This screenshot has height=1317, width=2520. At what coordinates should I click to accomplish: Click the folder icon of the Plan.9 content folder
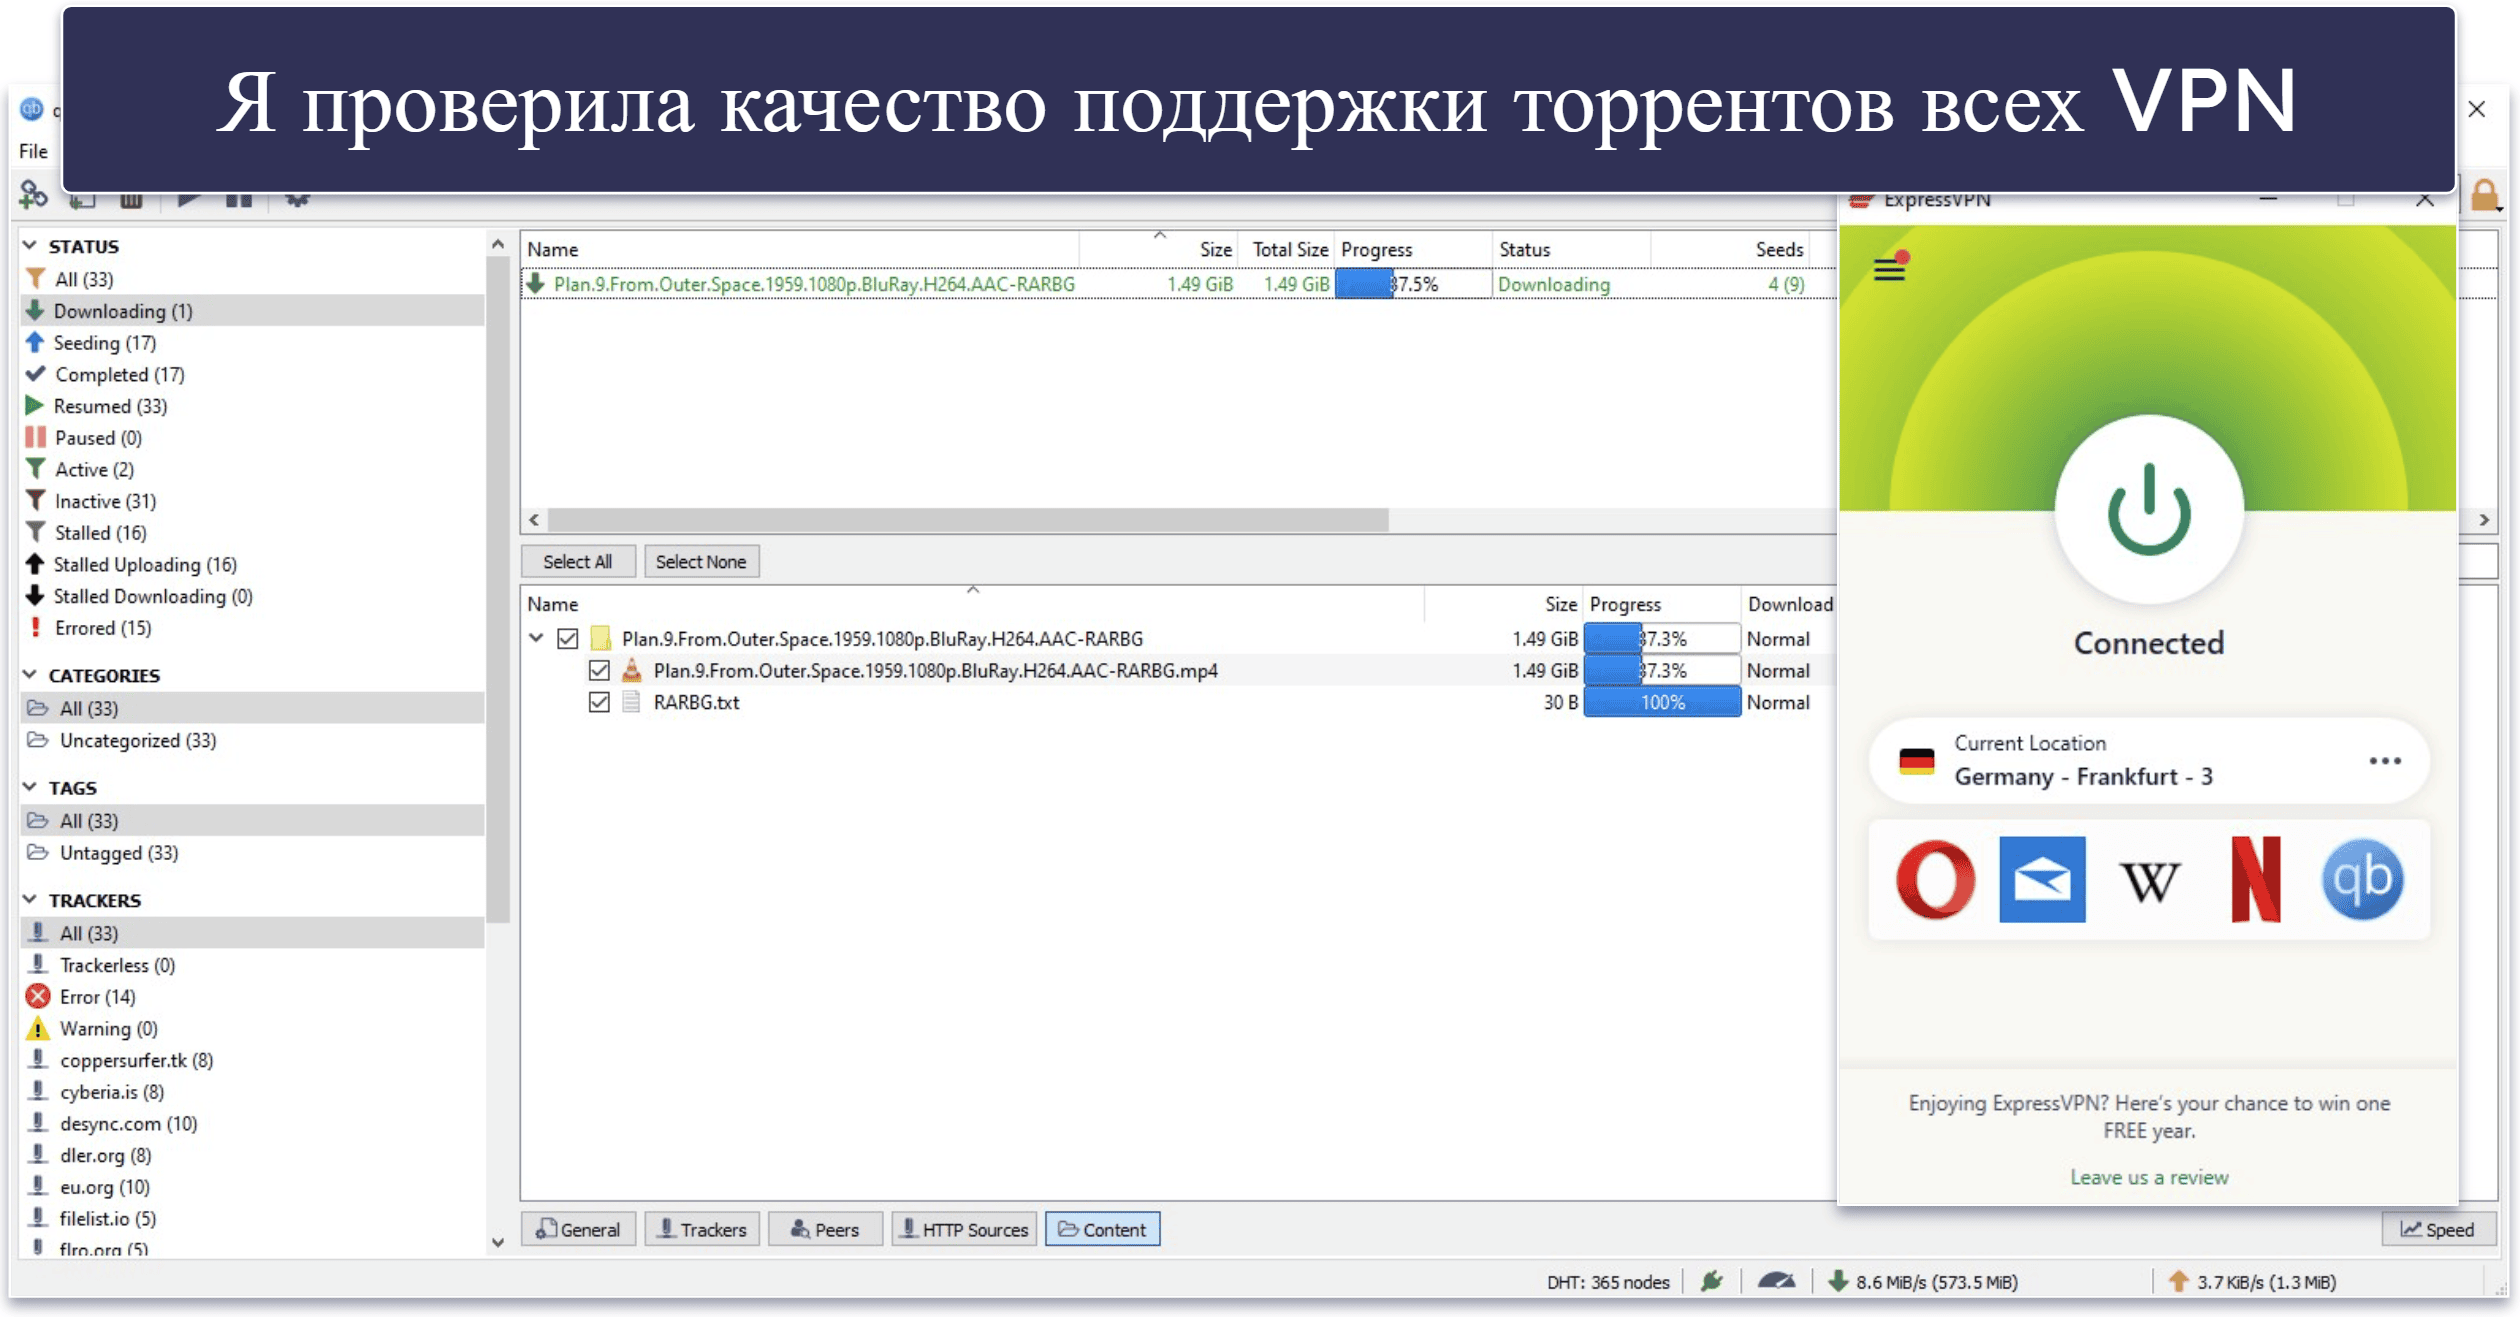click(600, 638)
